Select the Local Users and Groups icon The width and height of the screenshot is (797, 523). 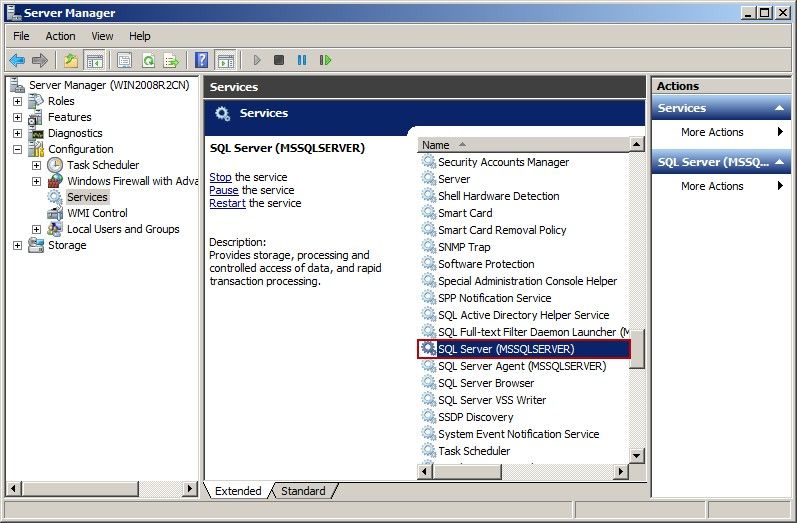click(55, 229)
